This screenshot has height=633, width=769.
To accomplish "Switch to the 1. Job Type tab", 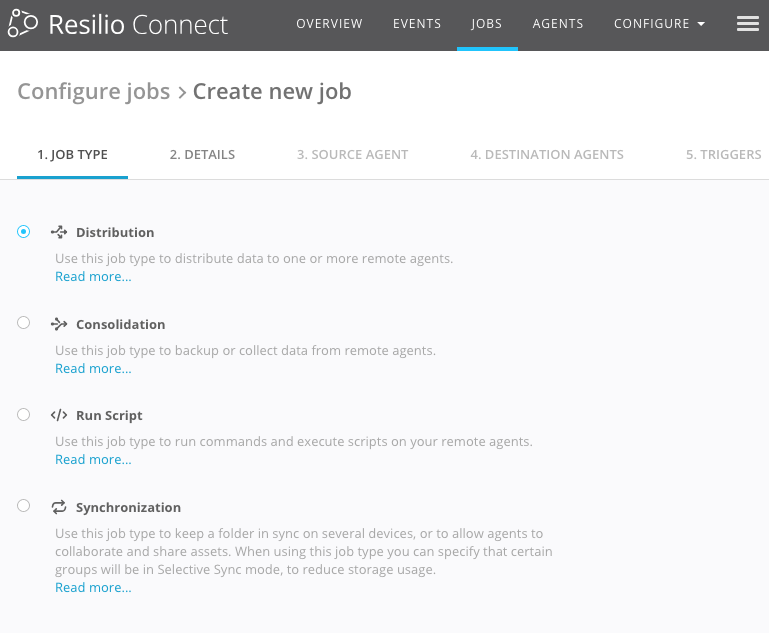I will (72, 155).
